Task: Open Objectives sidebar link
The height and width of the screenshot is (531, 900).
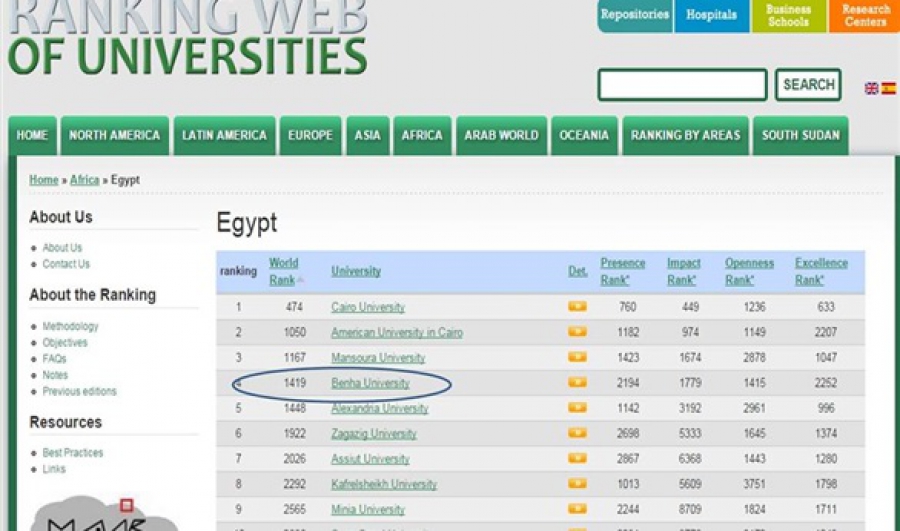Action: (65, 343)
